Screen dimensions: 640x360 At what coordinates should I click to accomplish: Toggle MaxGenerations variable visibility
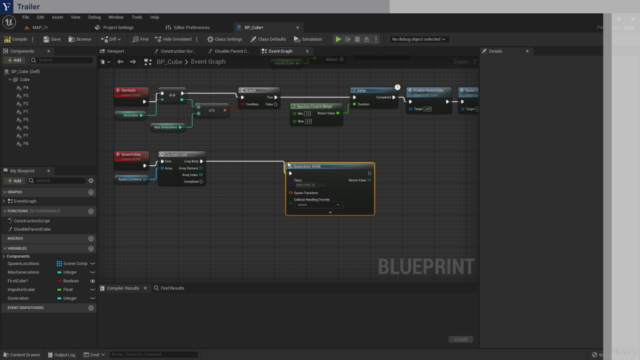coord(92,272)
